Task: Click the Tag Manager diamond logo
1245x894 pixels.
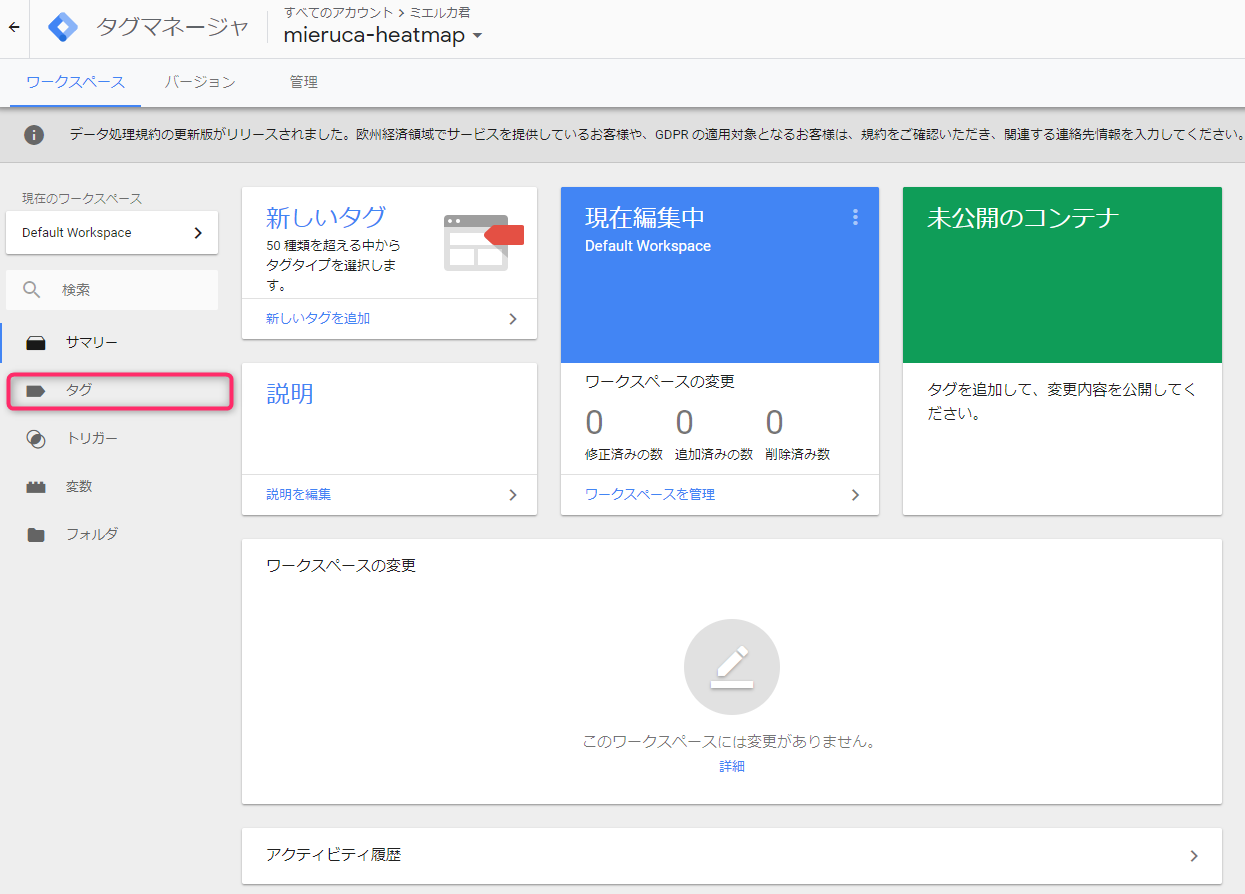Action: (62, 27)
